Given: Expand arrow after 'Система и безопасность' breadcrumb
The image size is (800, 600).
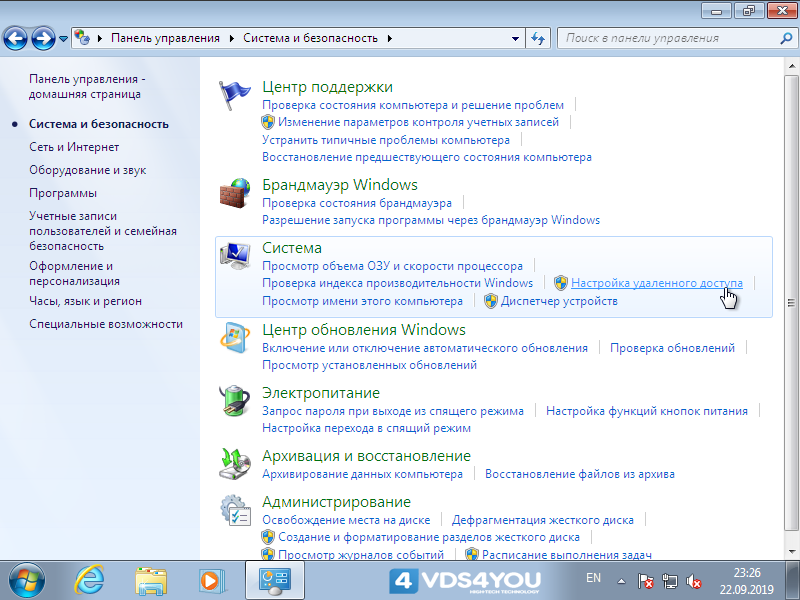Looking at the screenshot, I should point(390,38).
